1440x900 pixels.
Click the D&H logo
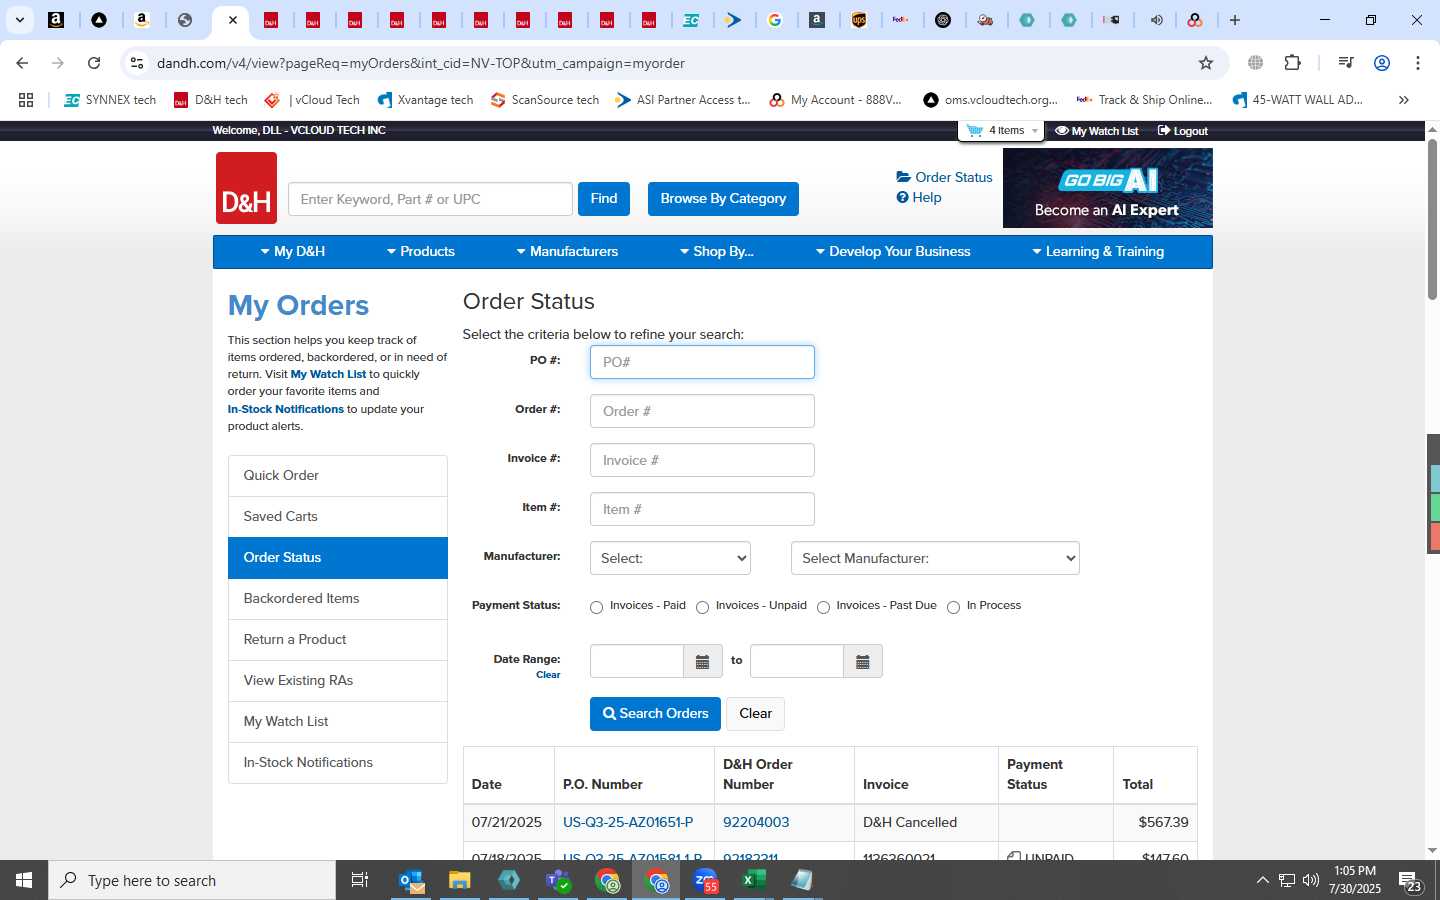point(246,188)
